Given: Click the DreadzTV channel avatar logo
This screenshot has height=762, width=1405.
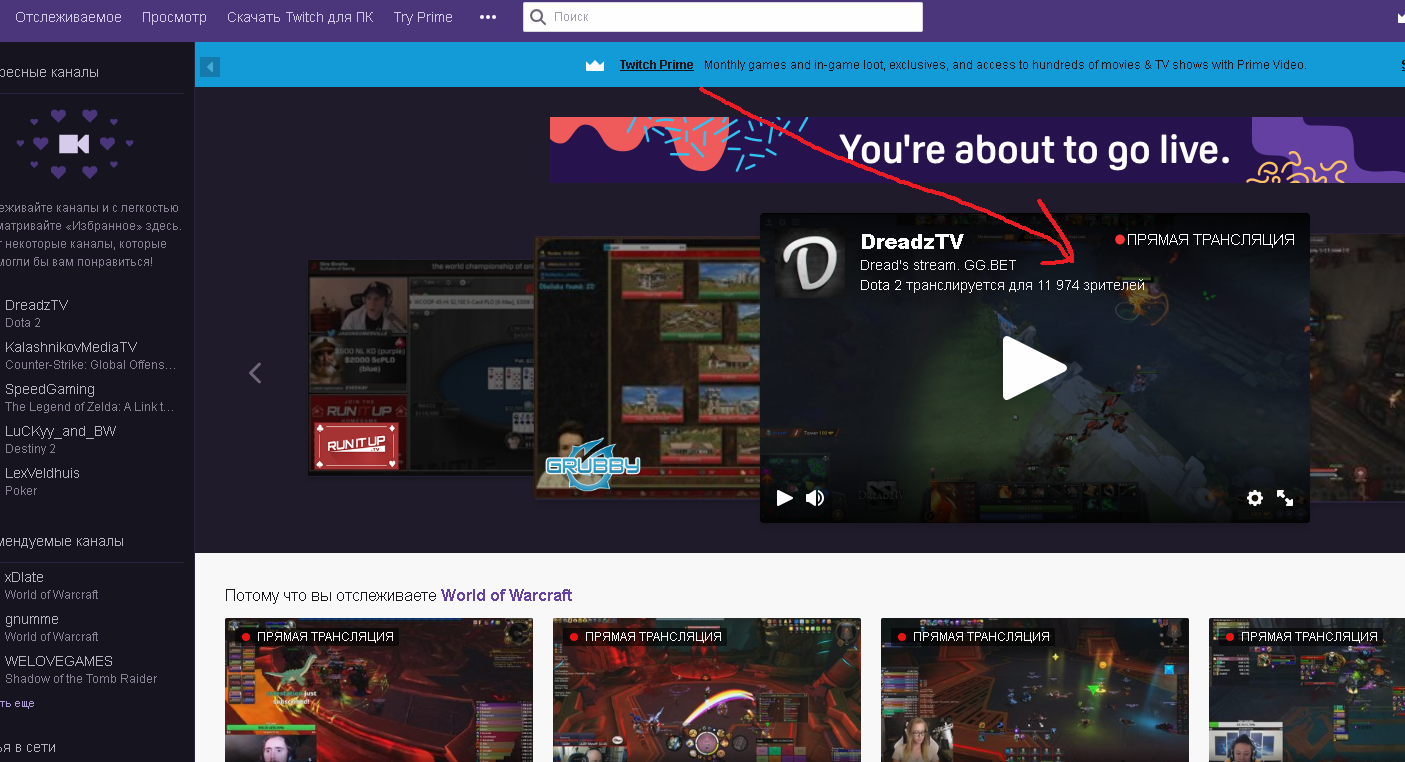Looking at the screenshot, I should coord(811,263).
